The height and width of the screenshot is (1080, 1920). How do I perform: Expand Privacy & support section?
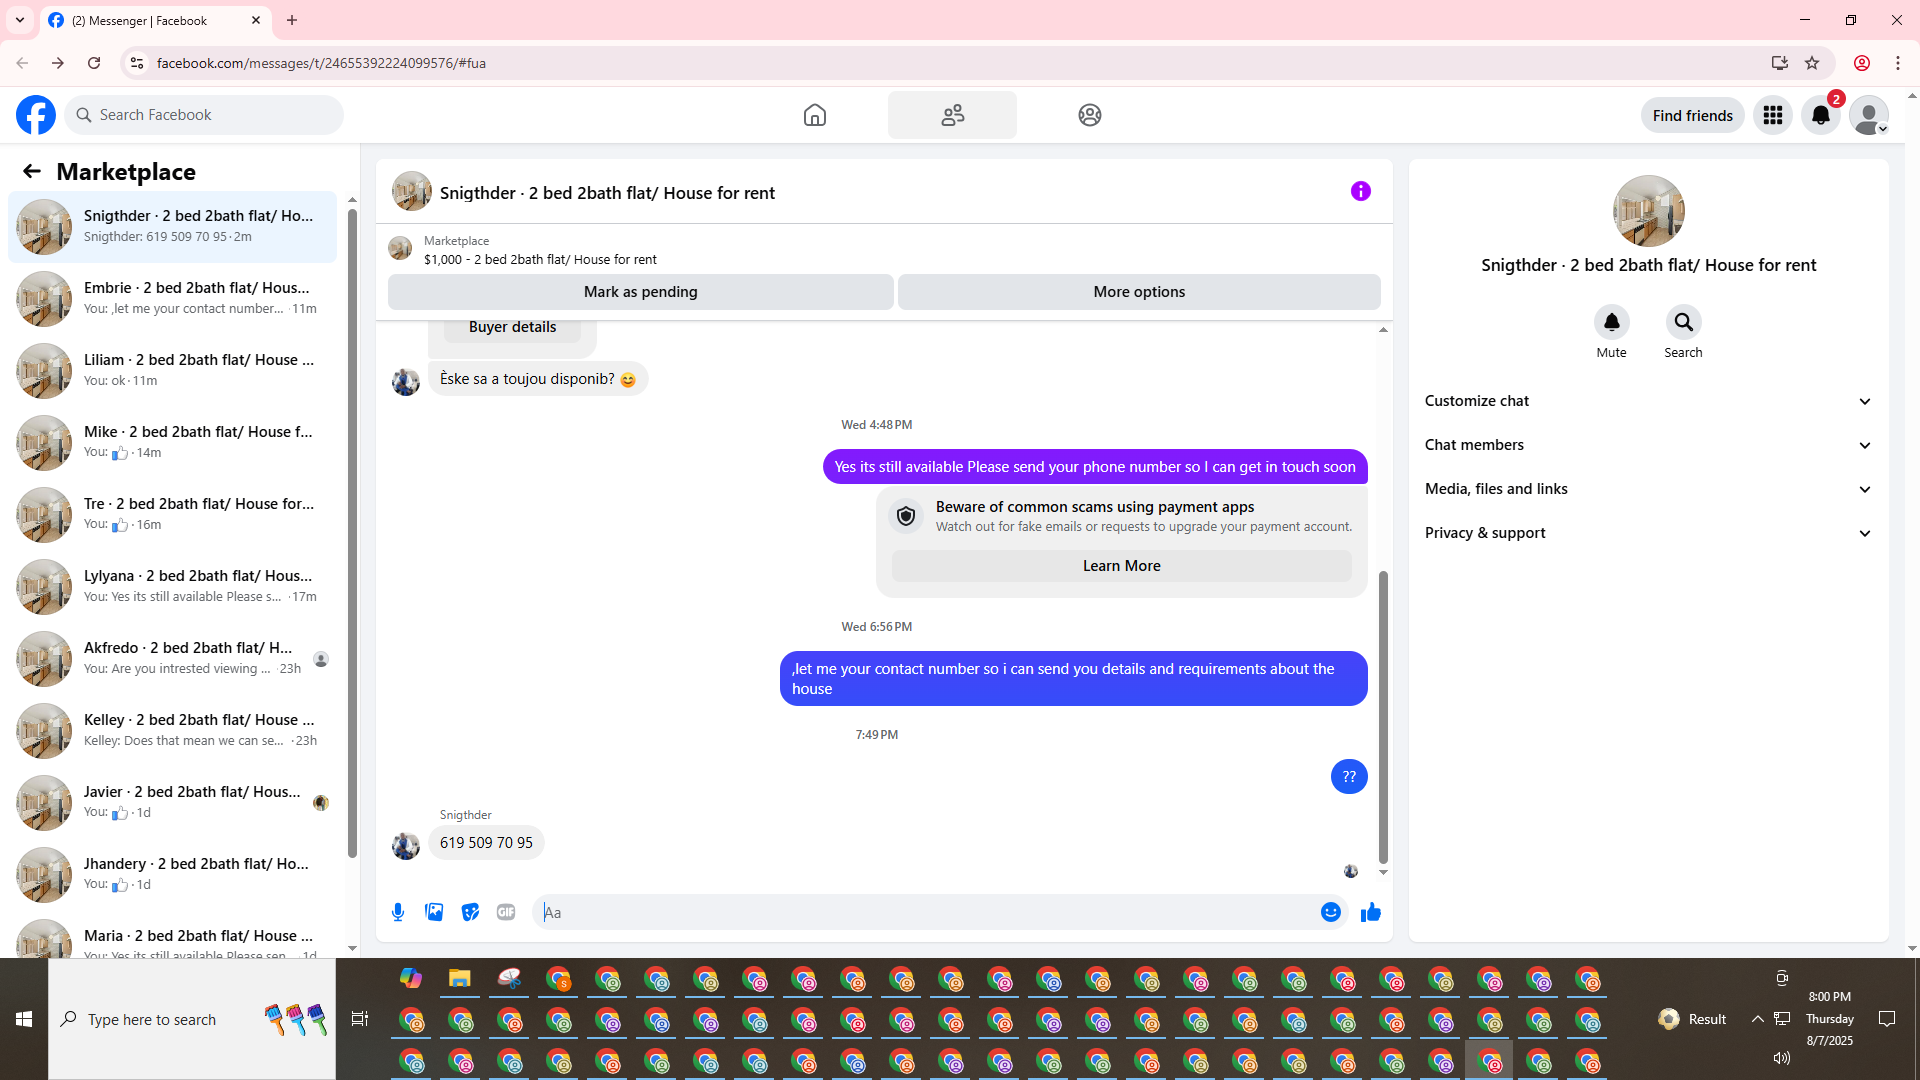point(1648,533)
